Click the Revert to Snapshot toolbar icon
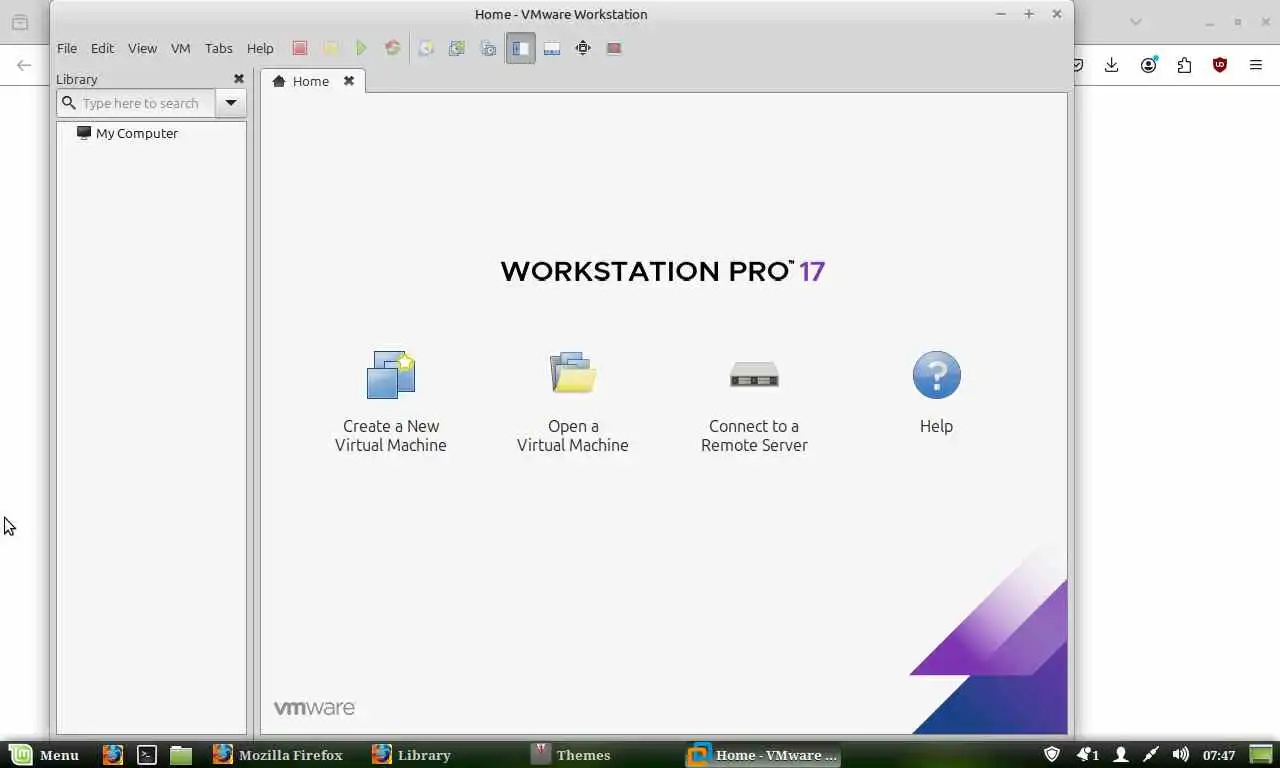Screen dimensions: 1280x768 [x=457, y=48]
